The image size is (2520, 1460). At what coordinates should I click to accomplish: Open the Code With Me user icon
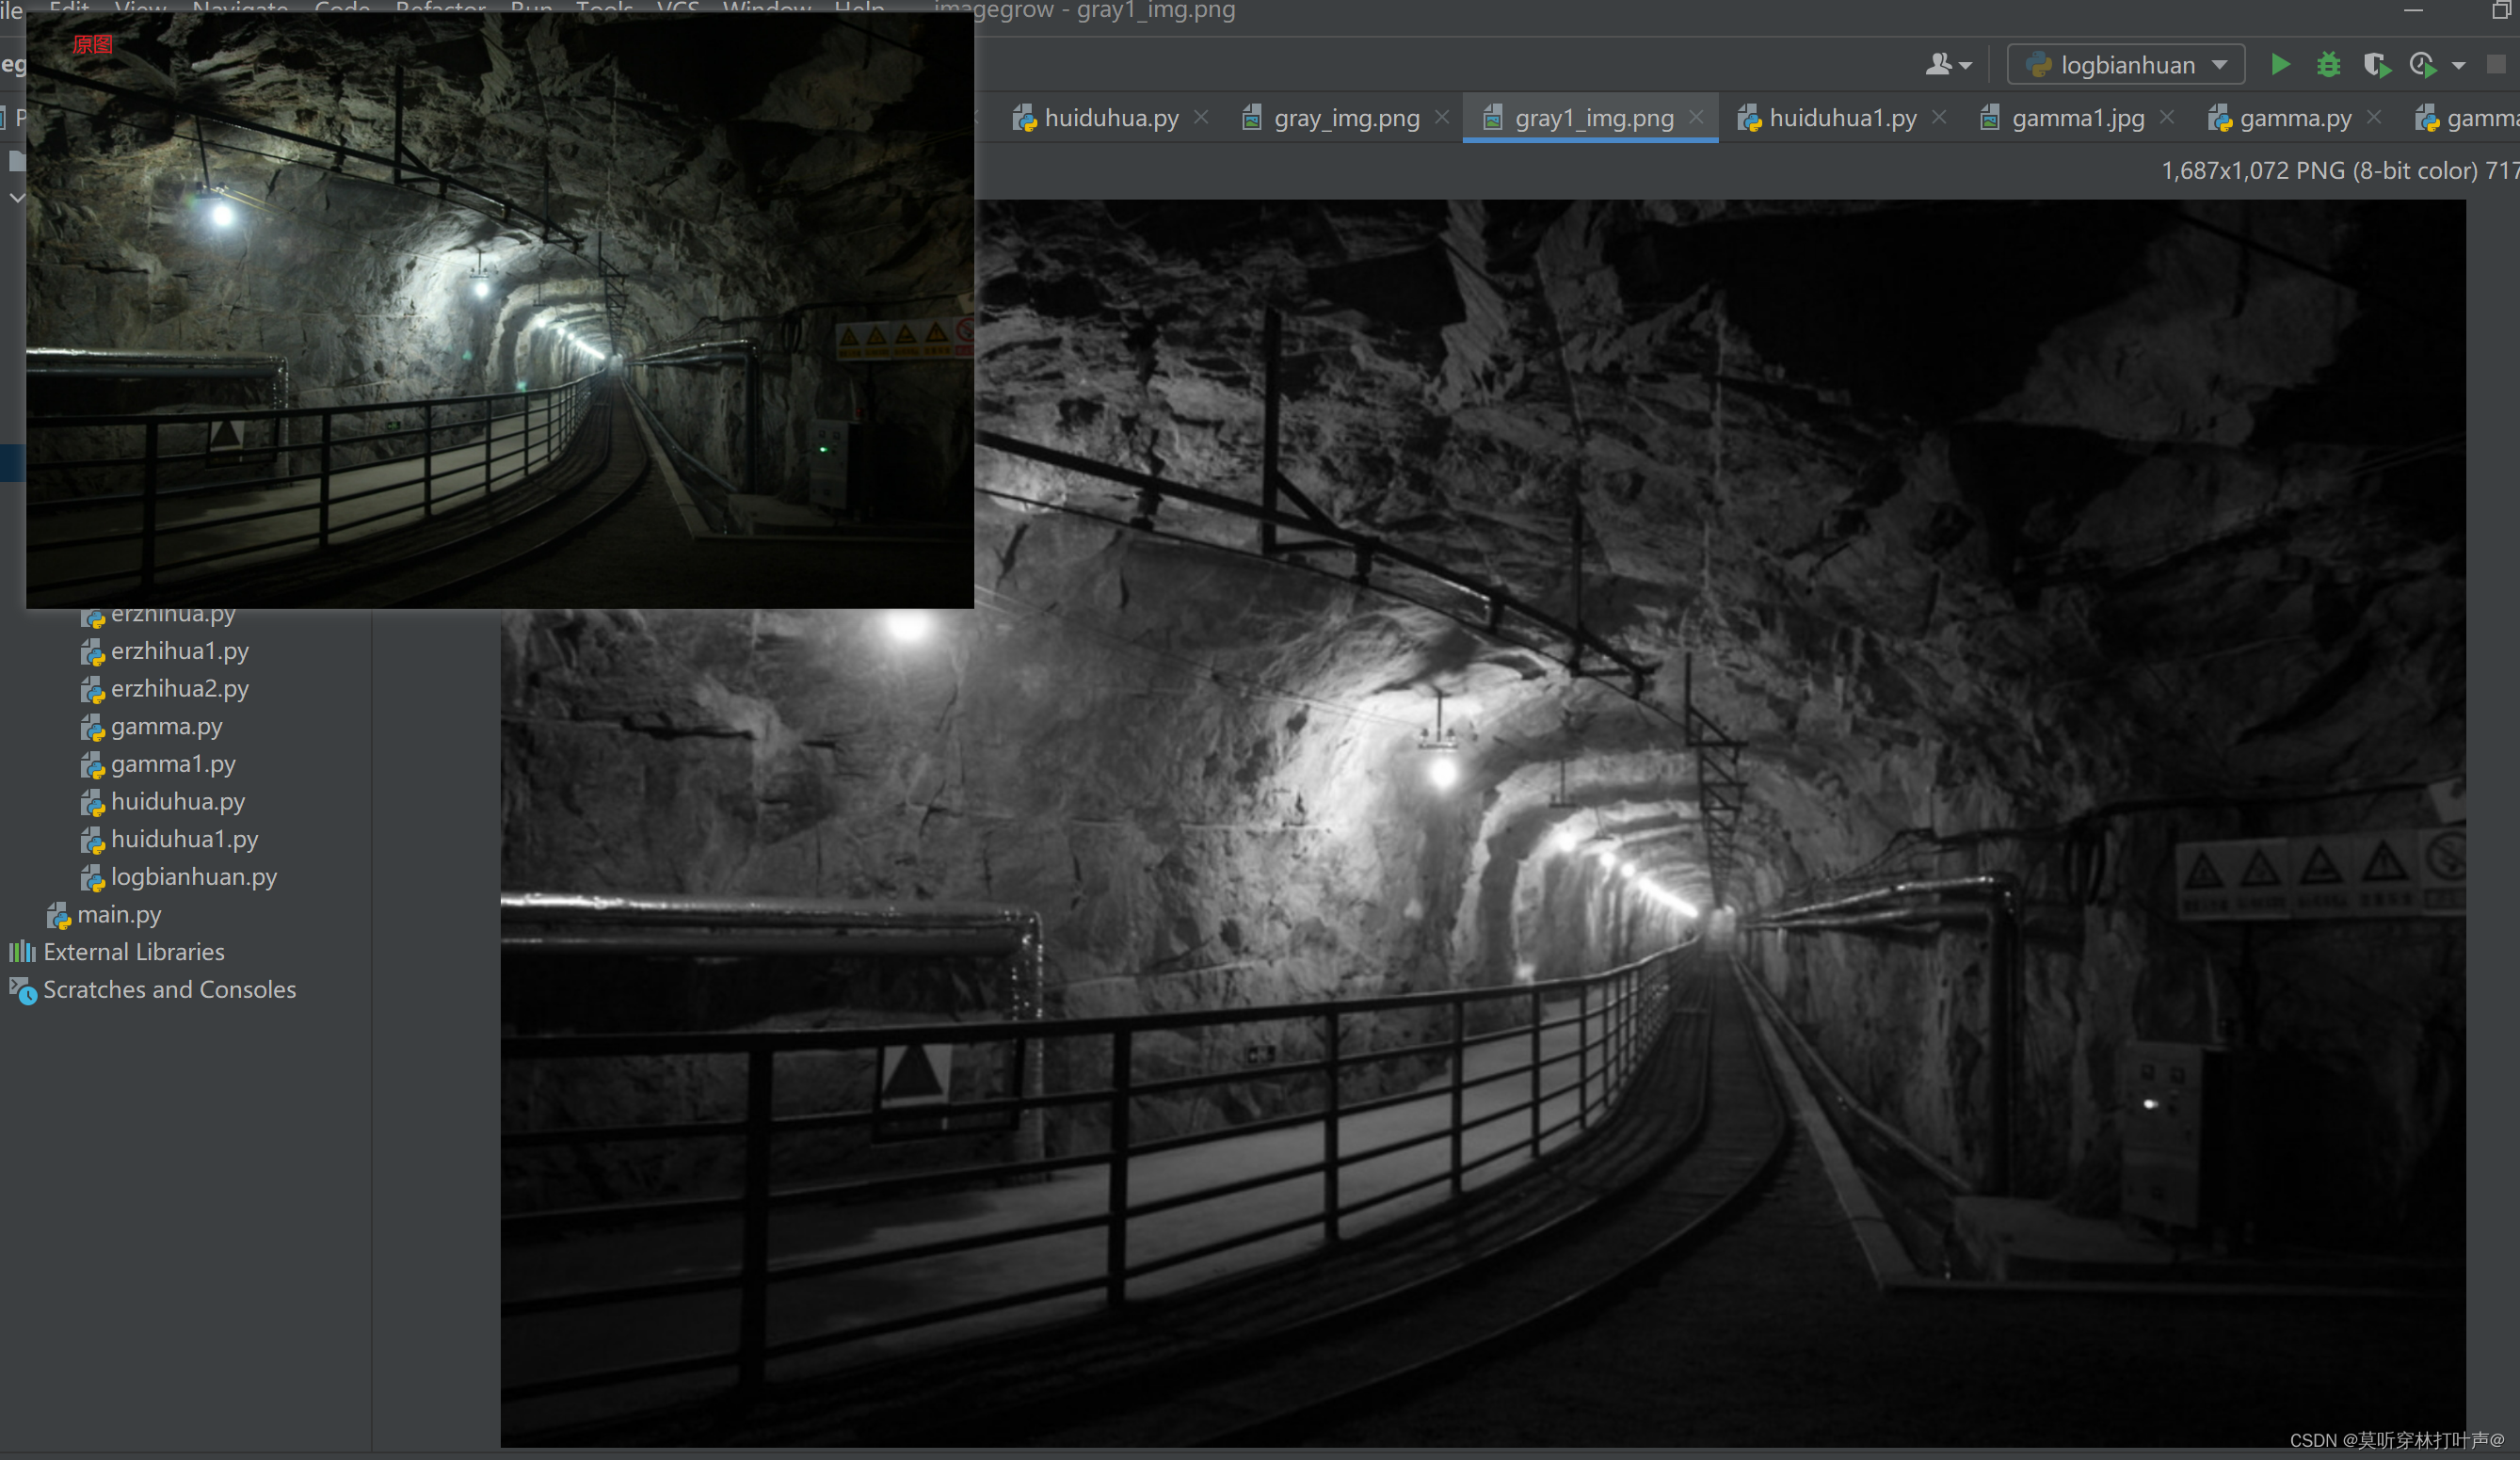click(x=1940, y=65)
